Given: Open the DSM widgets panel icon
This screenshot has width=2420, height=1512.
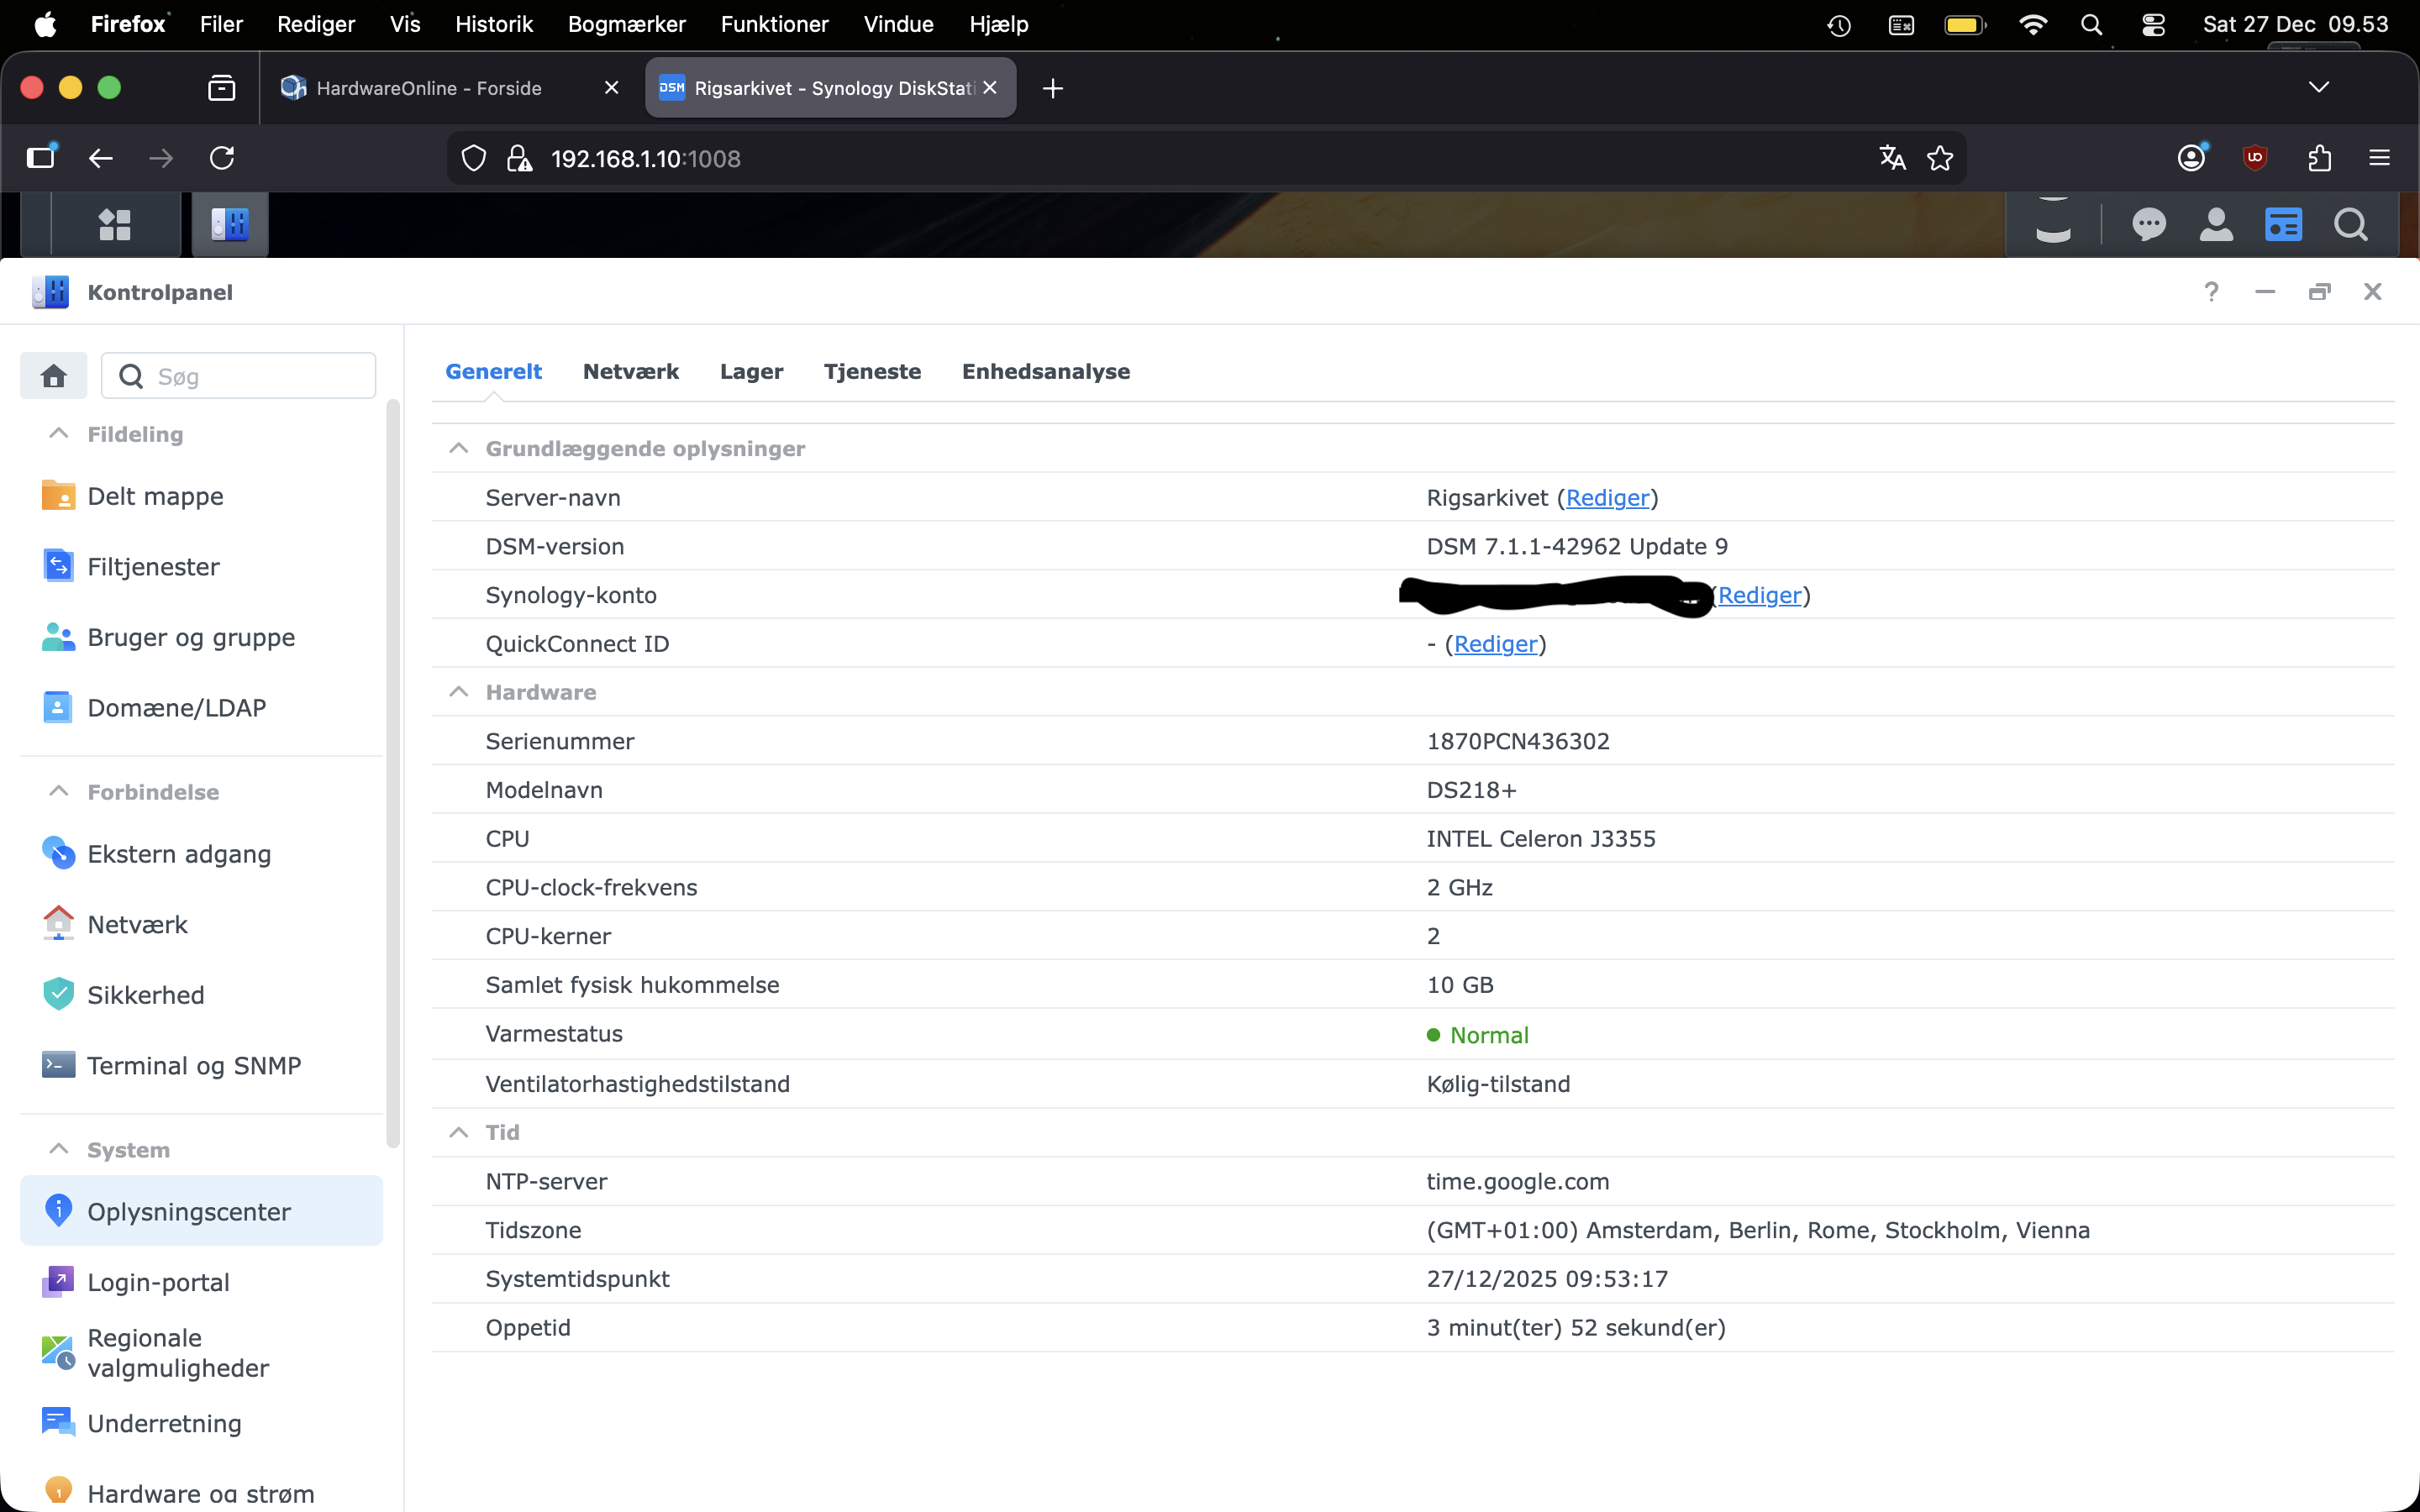Looking at the screenshot, I should (2283, 224).
